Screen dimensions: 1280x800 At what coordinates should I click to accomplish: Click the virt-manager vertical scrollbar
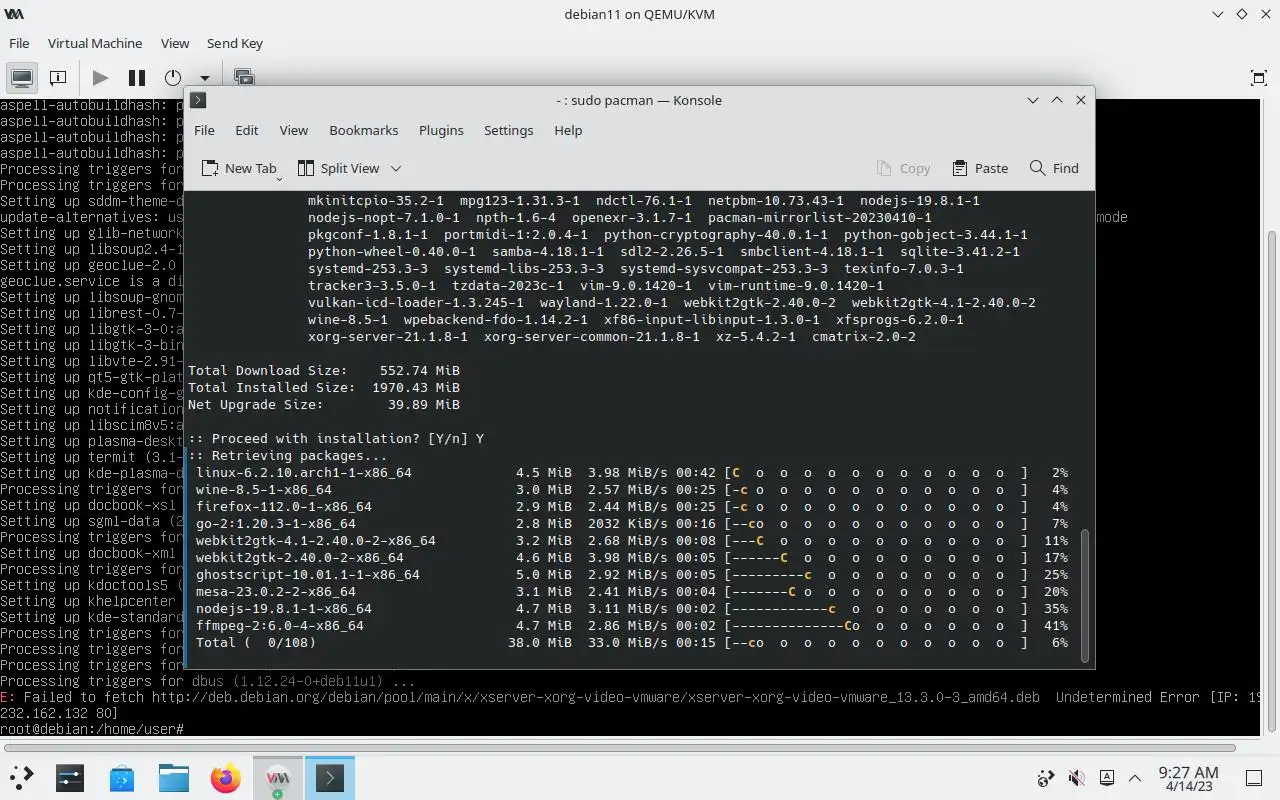coord(1272,480)
